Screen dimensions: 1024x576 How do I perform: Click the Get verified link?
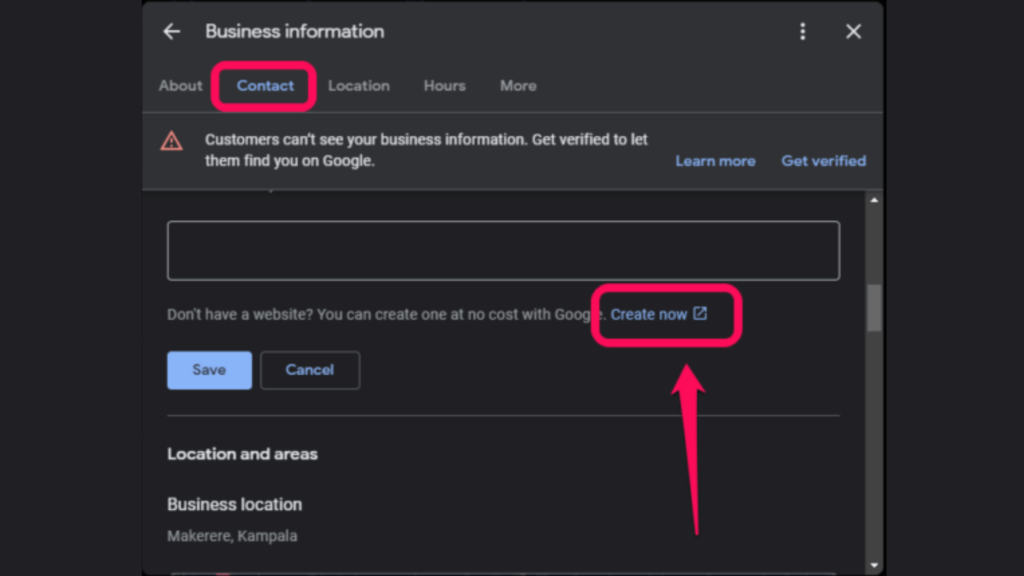(x=824, y=161)
